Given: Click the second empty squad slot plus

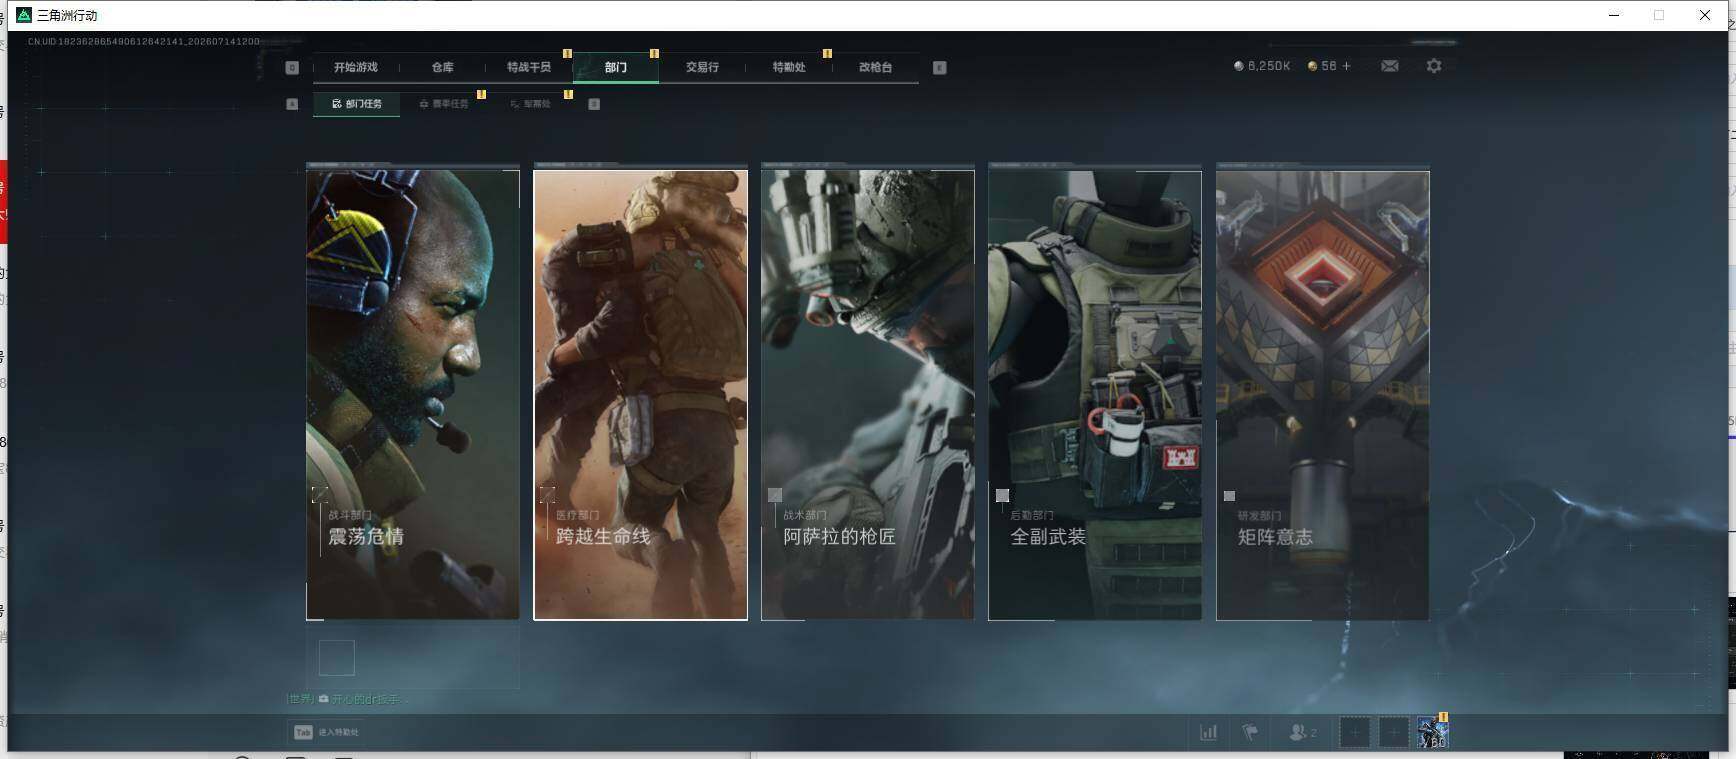Looking at the screenshot, I should click(1394, 732).
